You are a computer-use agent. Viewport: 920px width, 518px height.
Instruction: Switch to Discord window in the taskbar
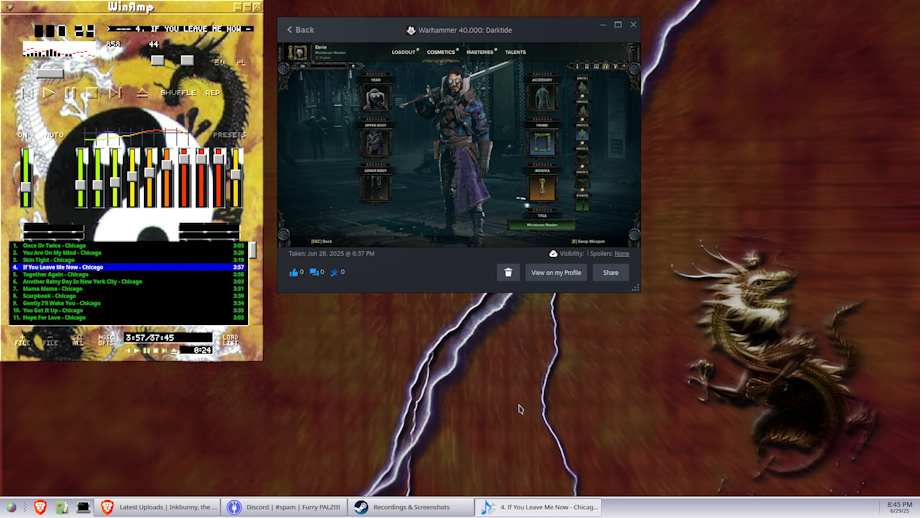pos(285,507)
